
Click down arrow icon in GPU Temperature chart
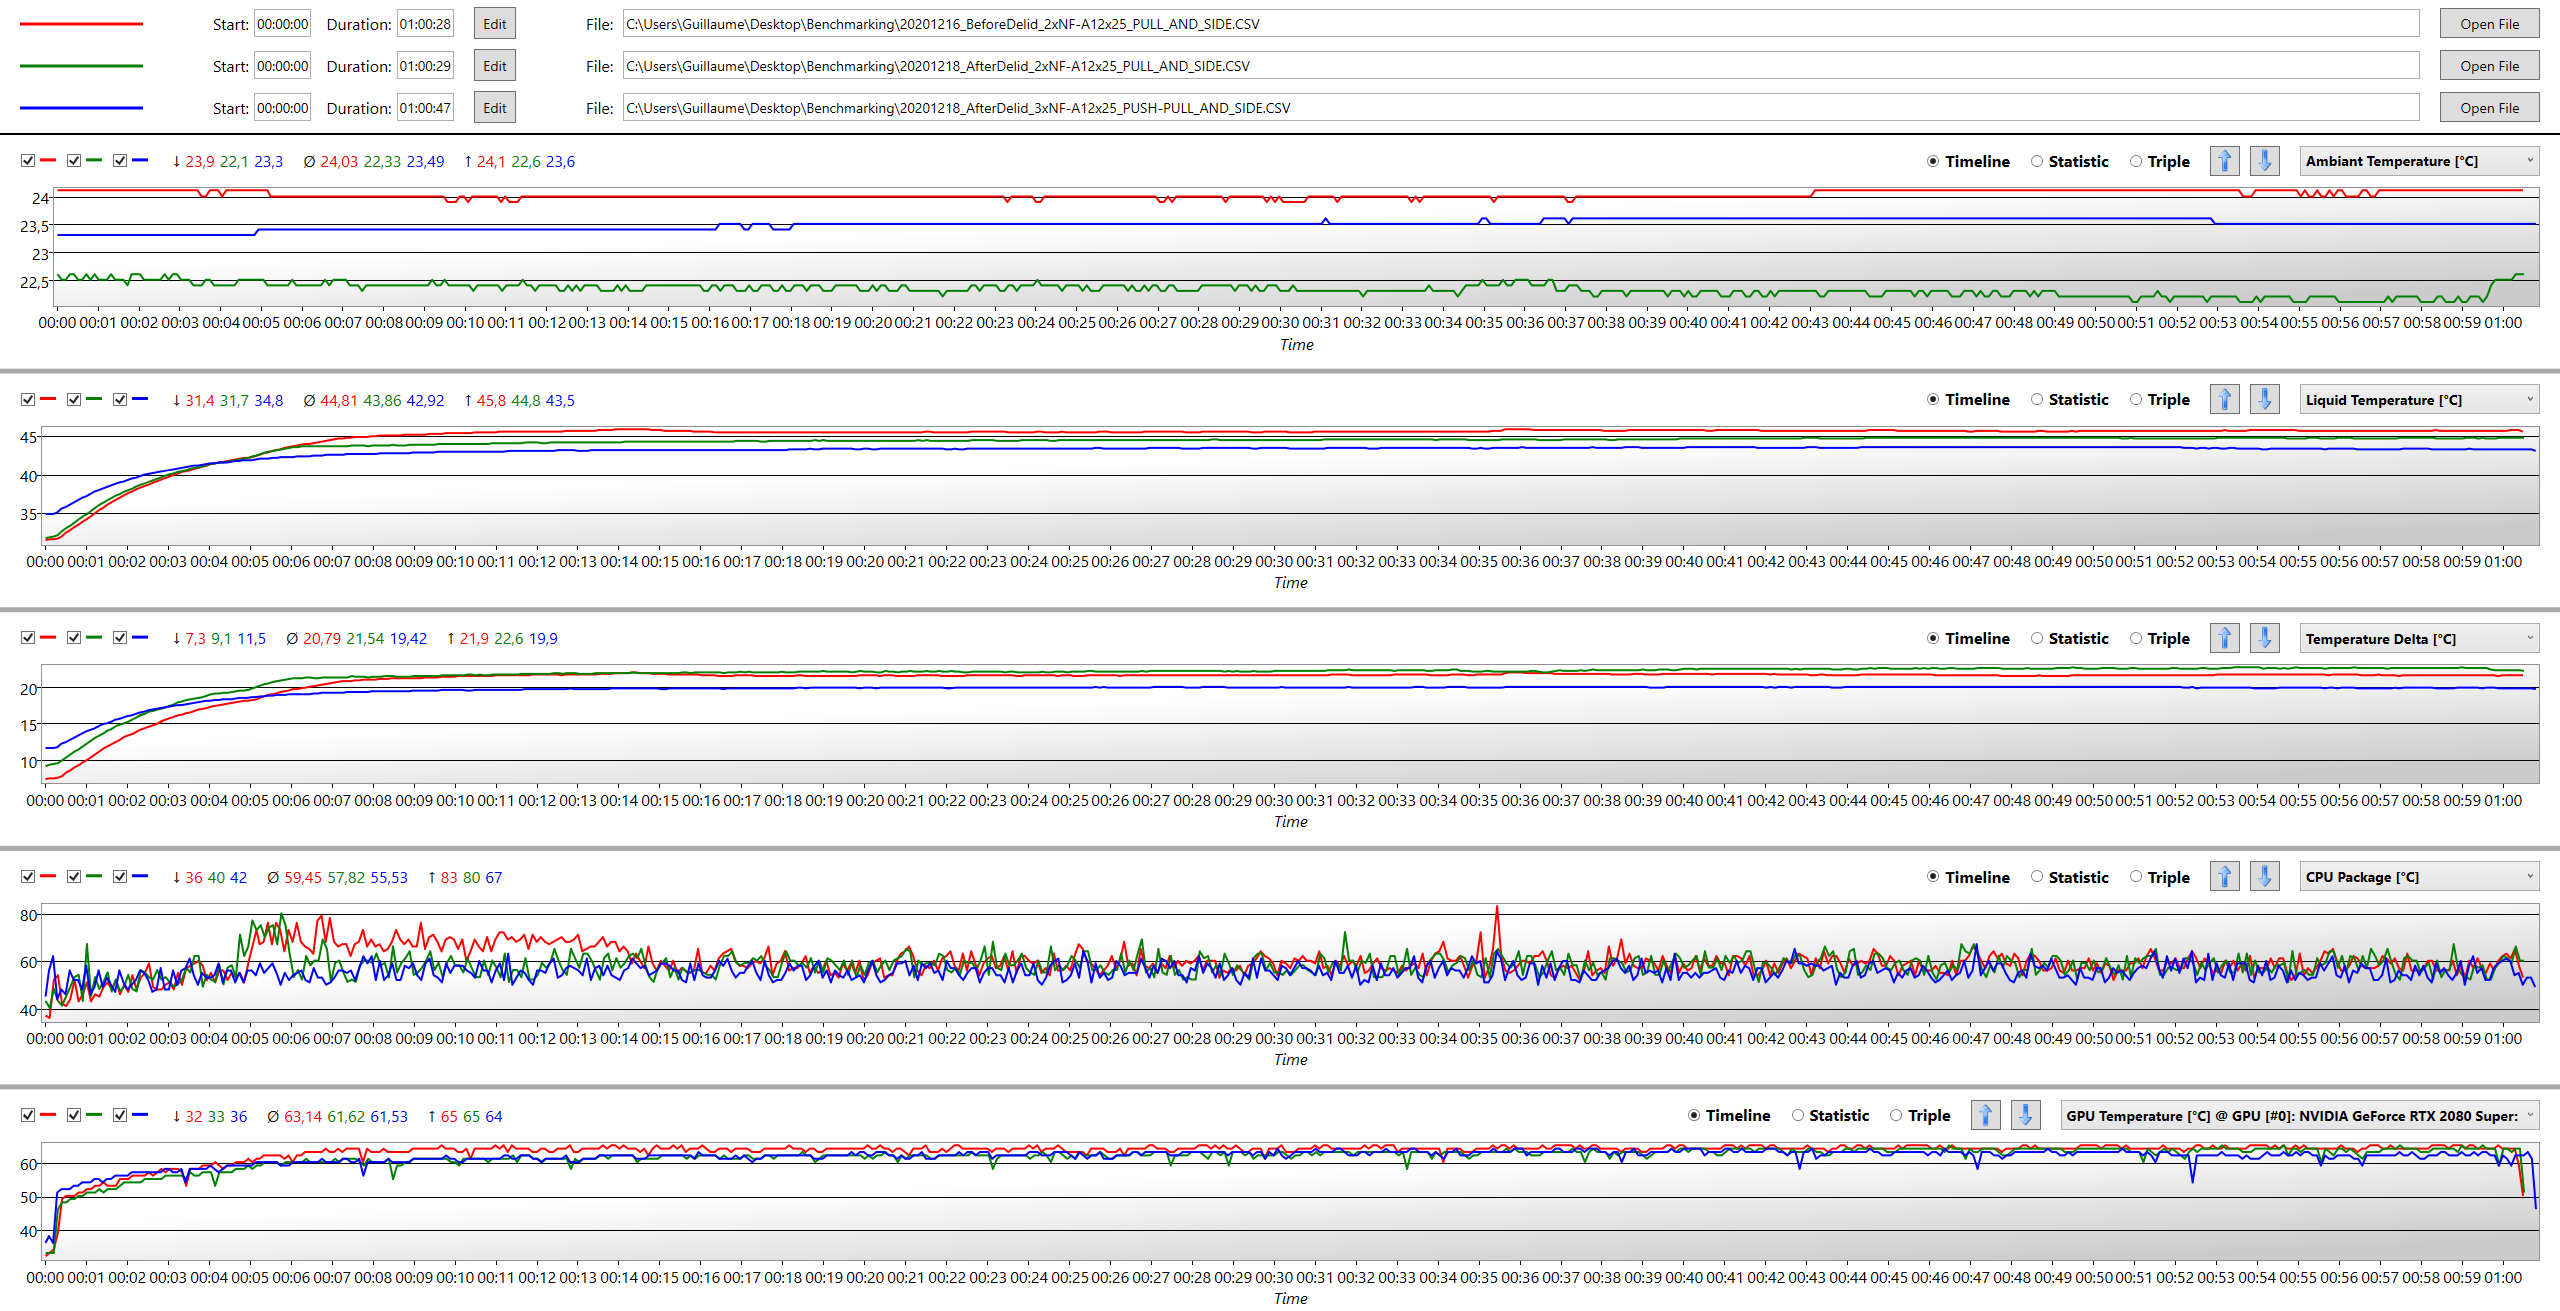coord(2025,1115)
